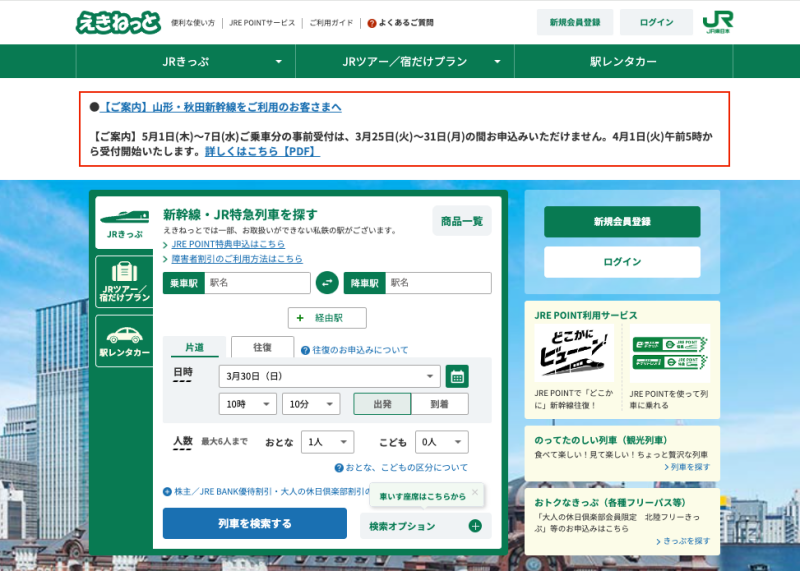
Task: Expand the JRきっぷ navigation menu
Action: click(186, 61)
